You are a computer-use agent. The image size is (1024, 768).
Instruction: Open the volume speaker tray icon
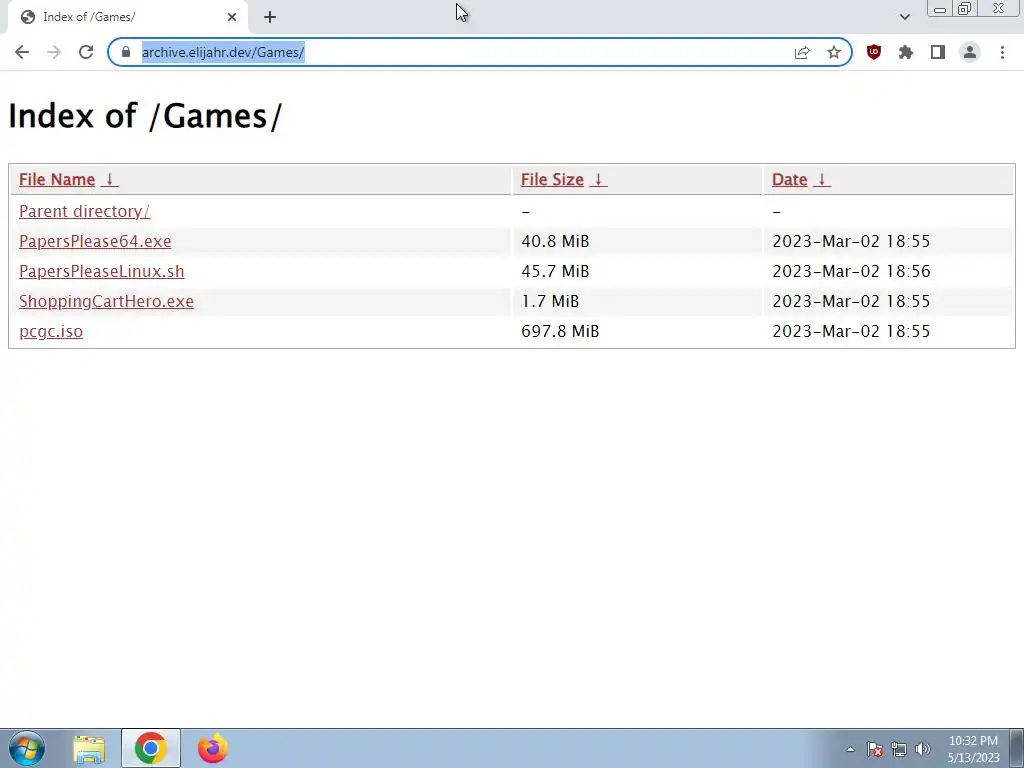click(923, 749)
